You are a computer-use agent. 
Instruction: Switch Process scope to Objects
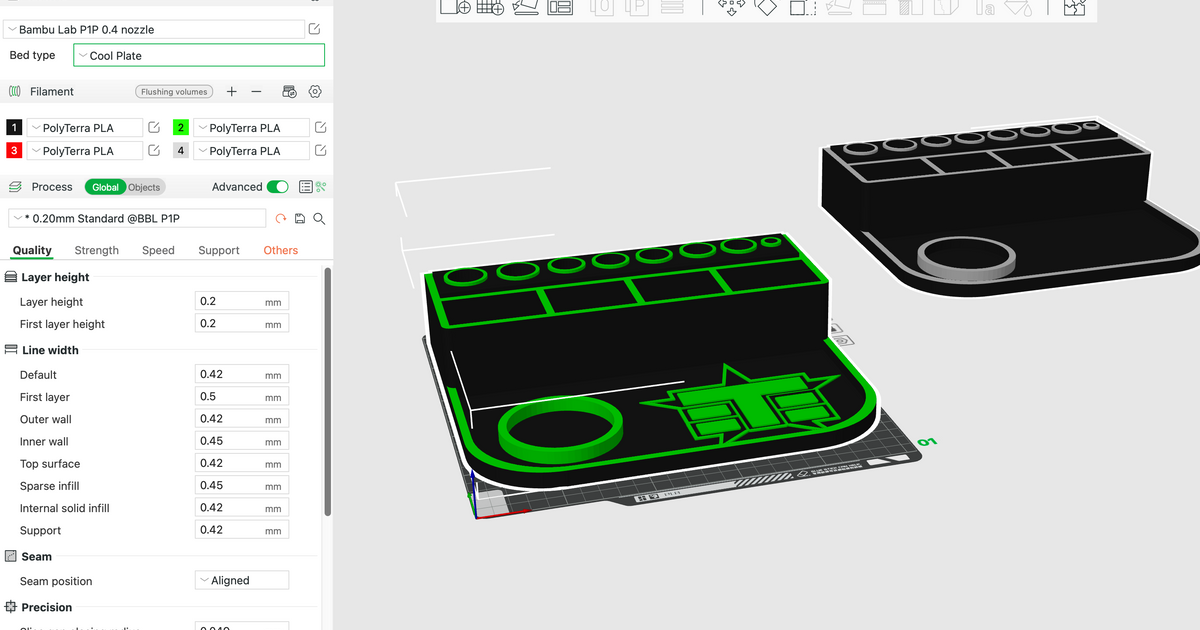point(144,187)
